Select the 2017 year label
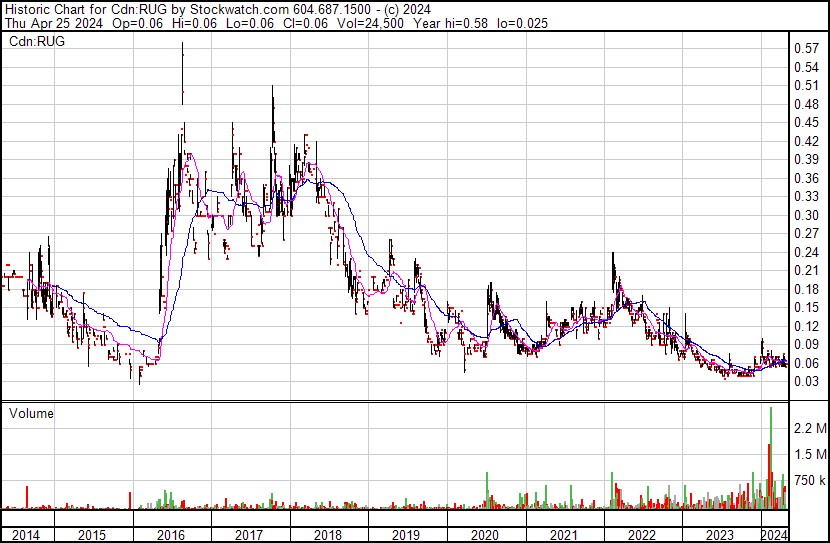The image size is (830, 543). point(249,535)
